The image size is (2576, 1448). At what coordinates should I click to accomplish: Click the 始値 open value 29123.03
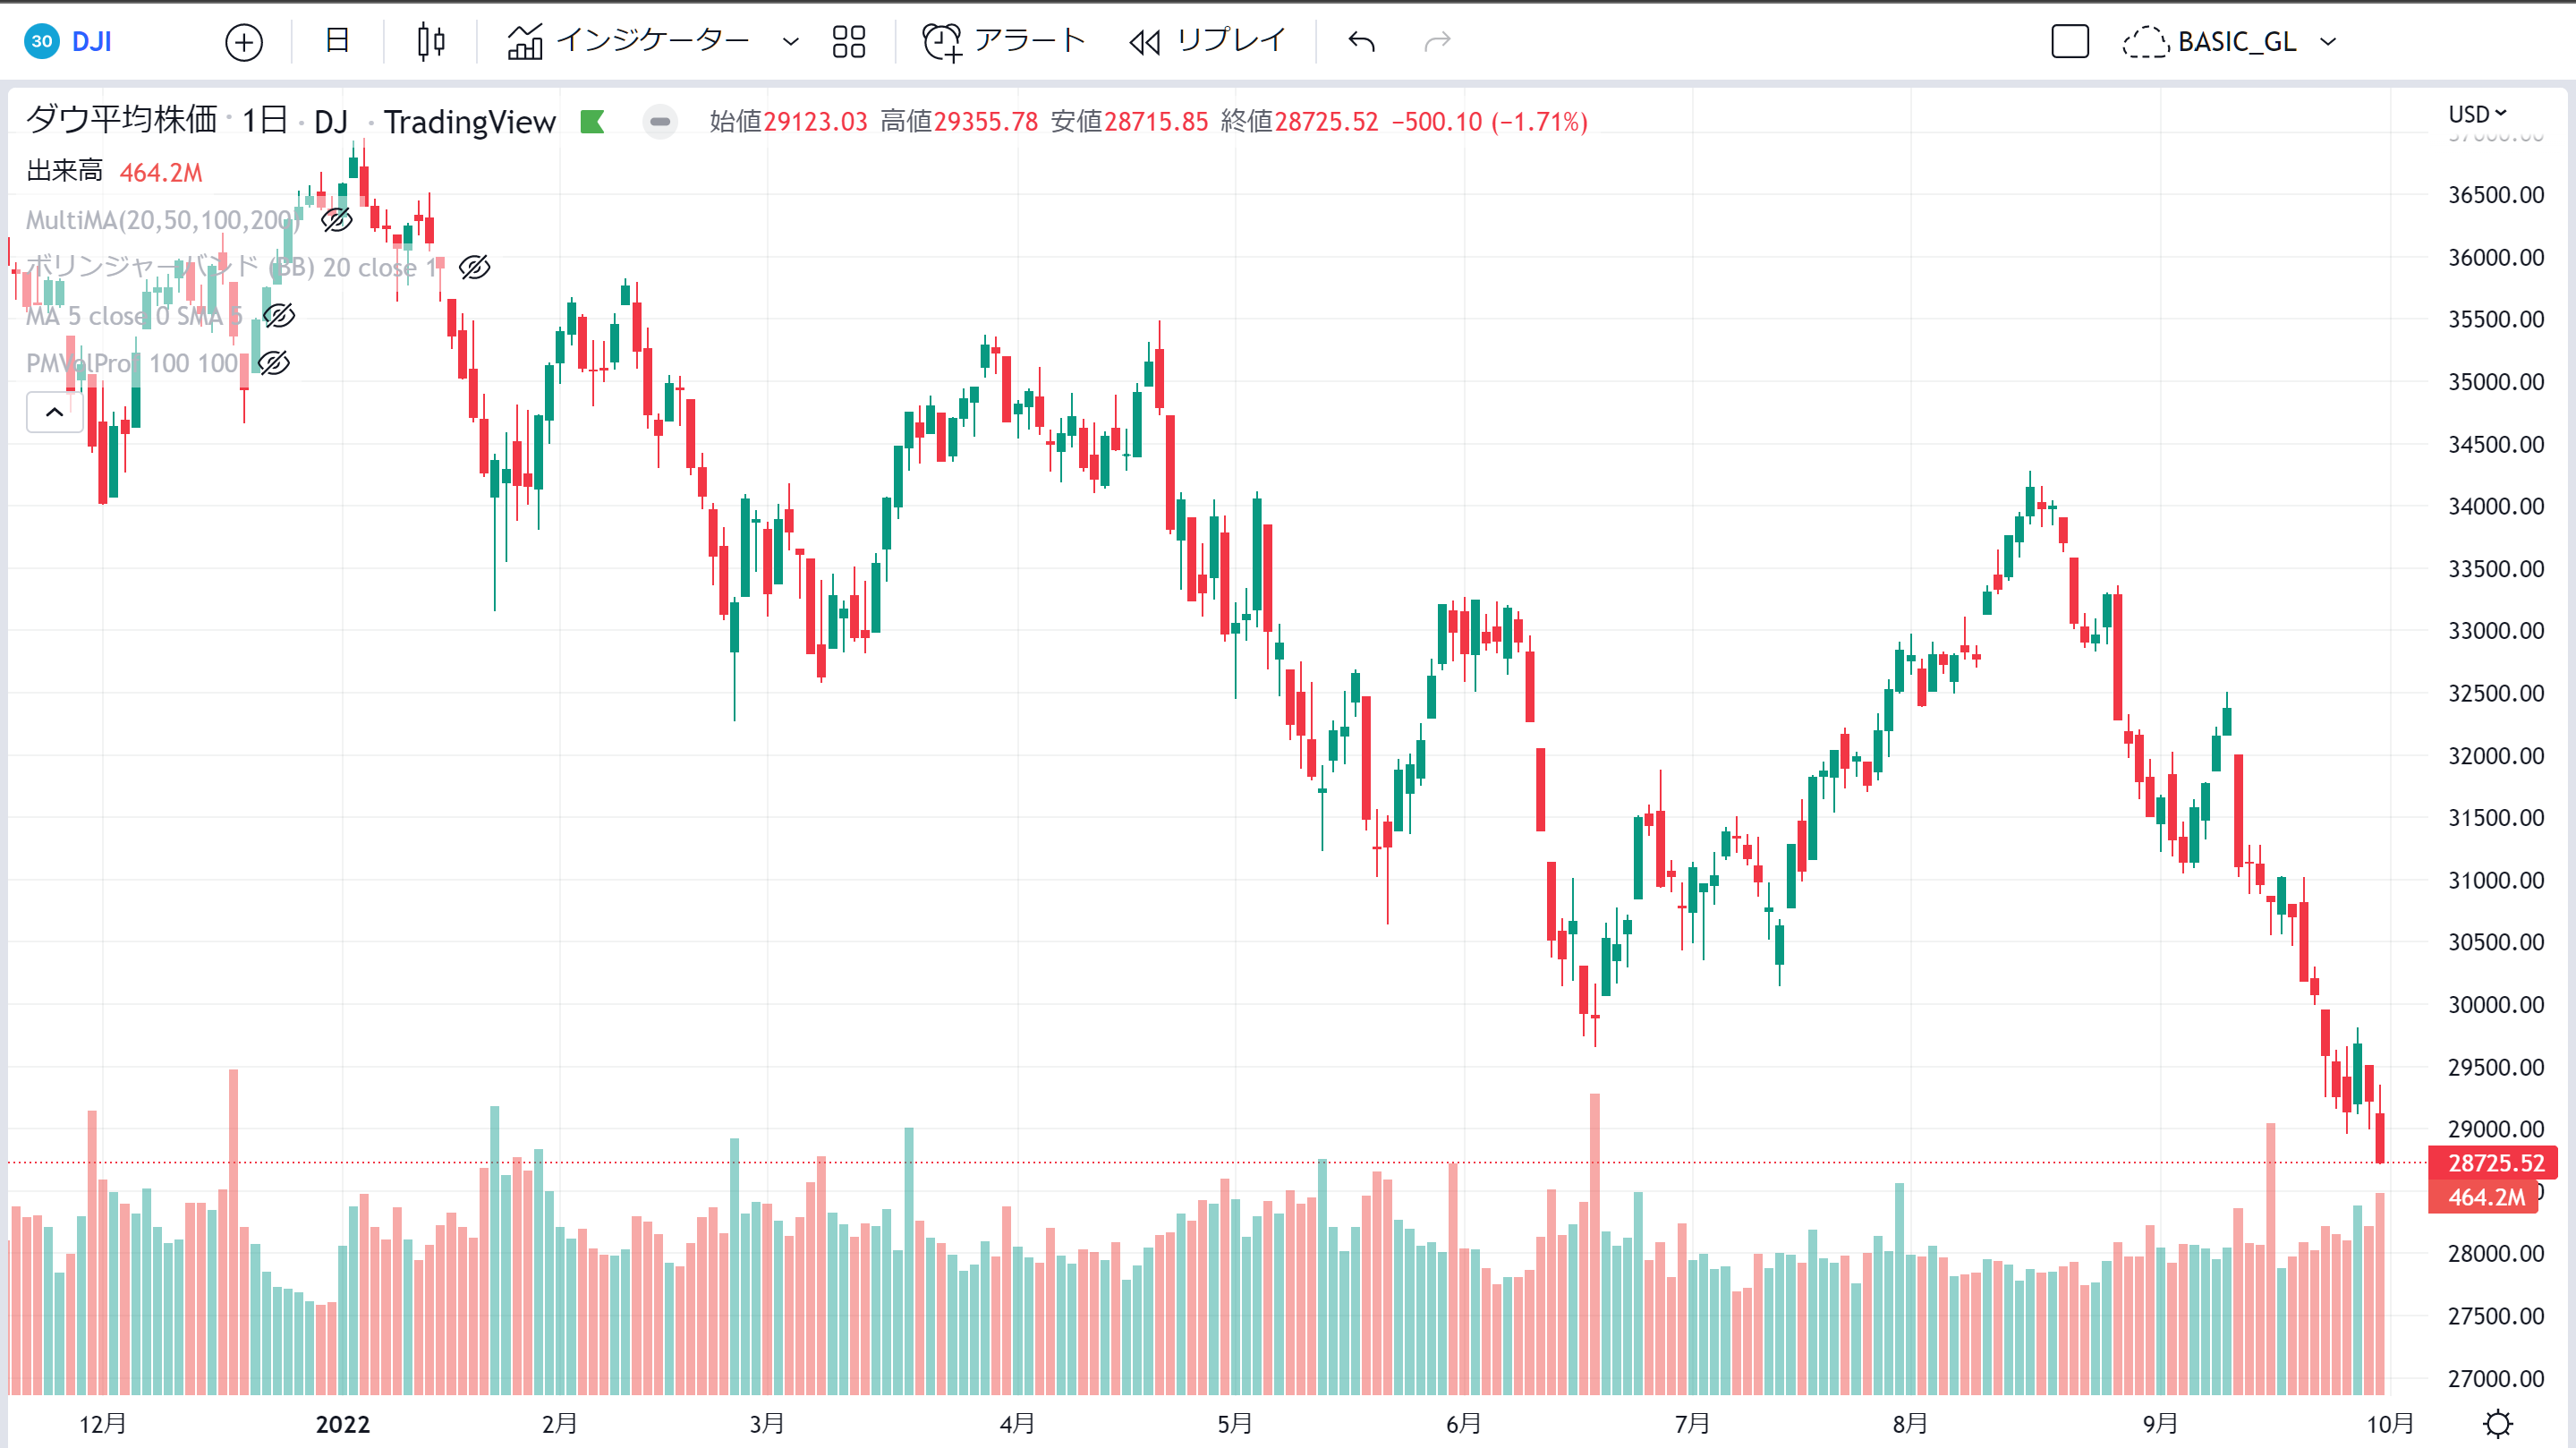click(x=815, y=122)
